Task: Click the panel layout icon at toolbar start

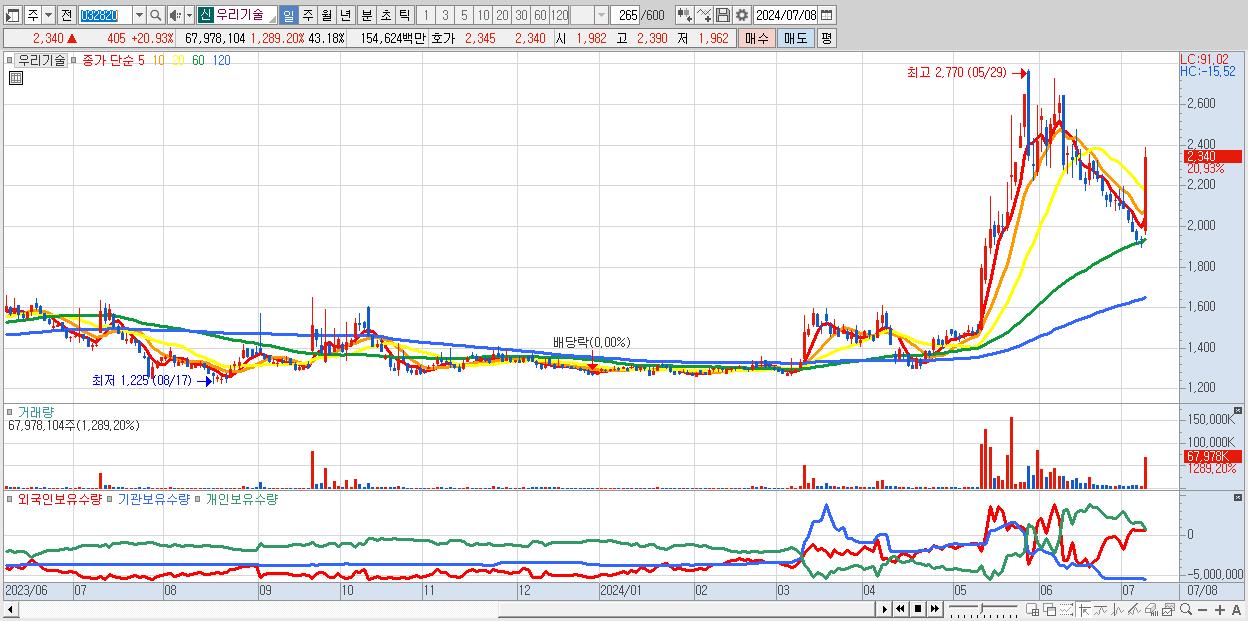Action: [11, 15]
